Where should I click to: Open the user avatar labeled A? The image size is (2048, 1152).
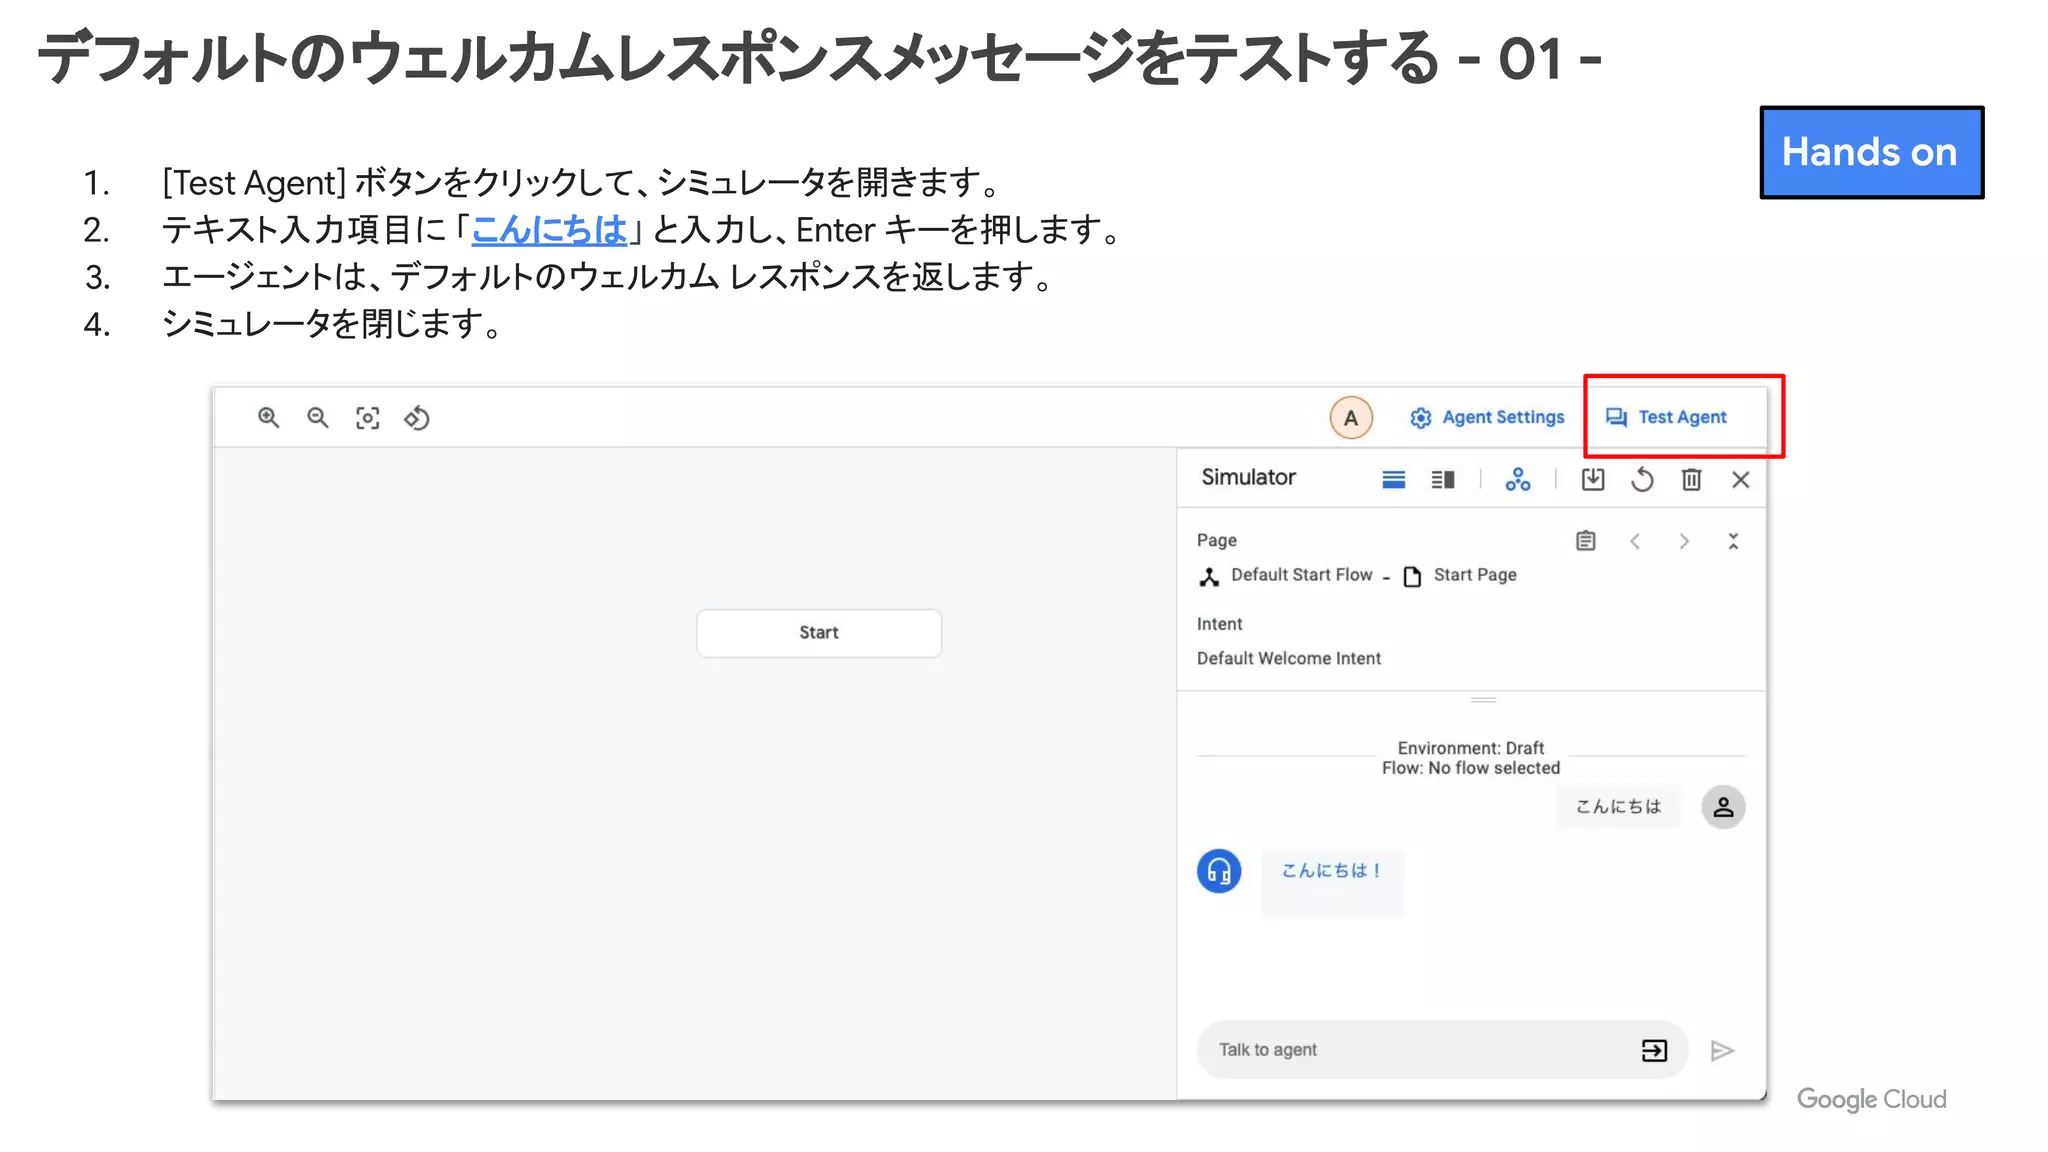coord(1350,418)
